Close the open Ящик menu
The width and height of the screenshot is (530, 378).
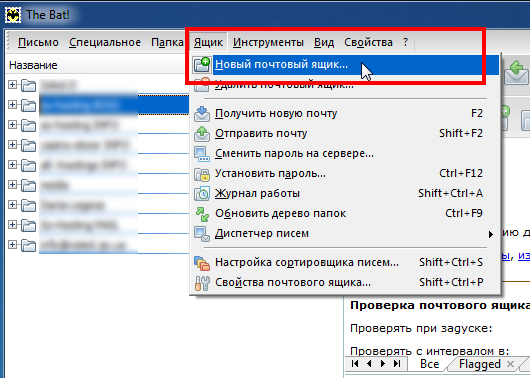point(208,42)
